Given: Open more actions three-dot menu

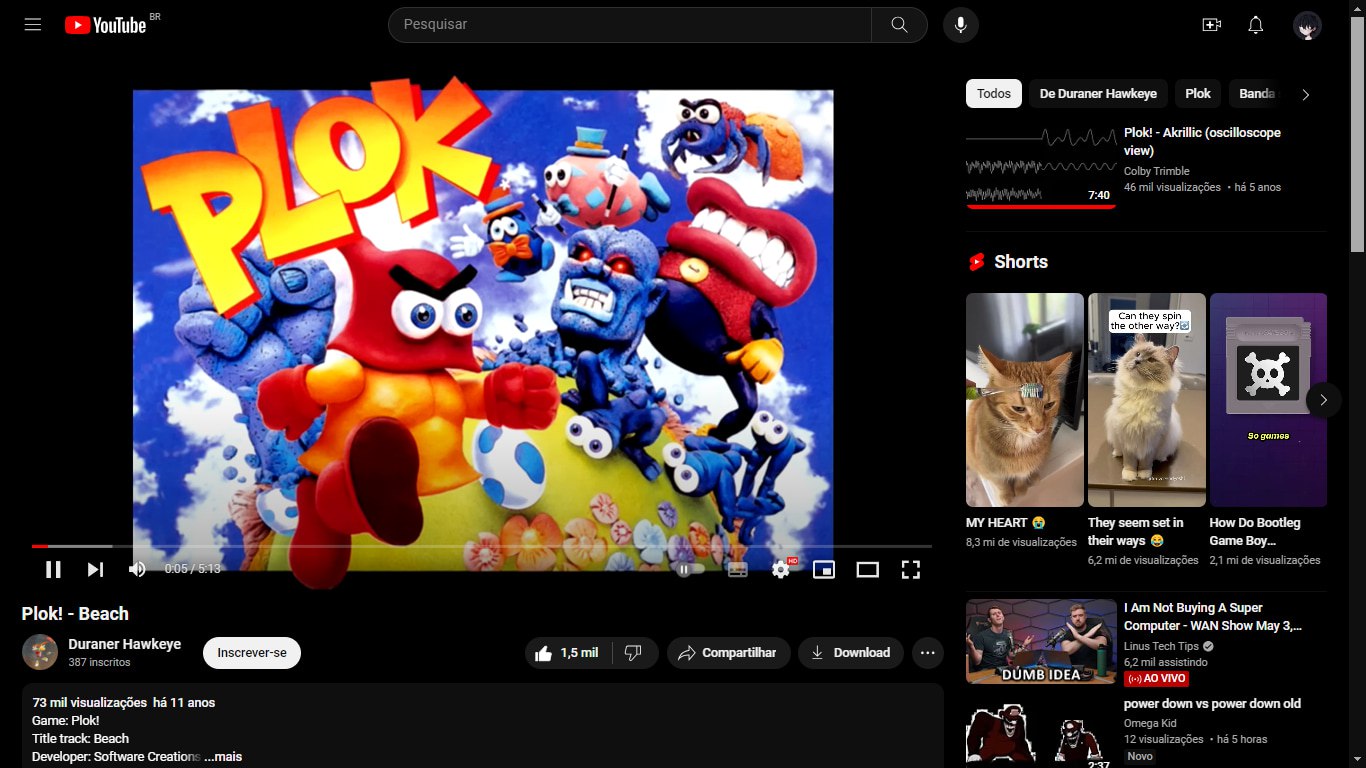Looking at the screenshot, I should pos(928,653).
